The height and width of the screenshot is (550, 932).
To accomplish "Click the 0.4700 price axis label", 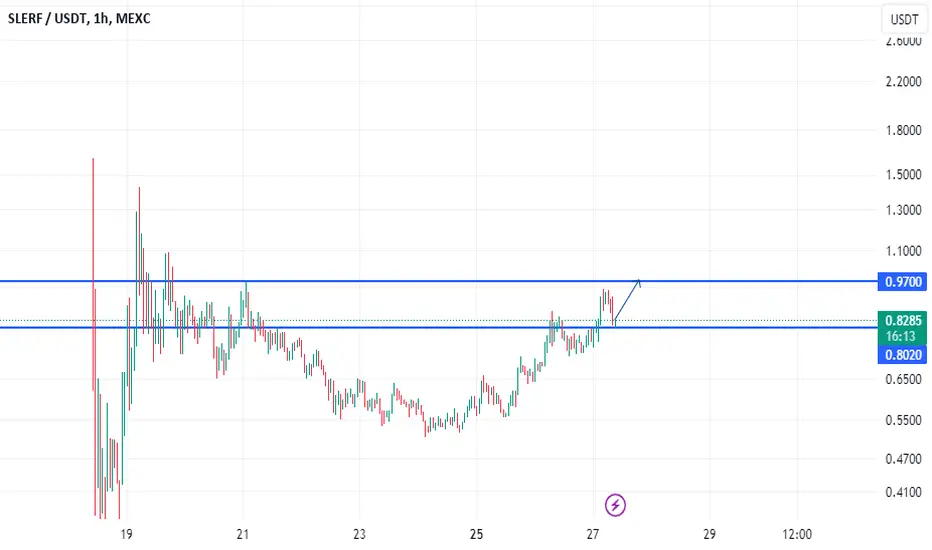I will pos(903,459).
